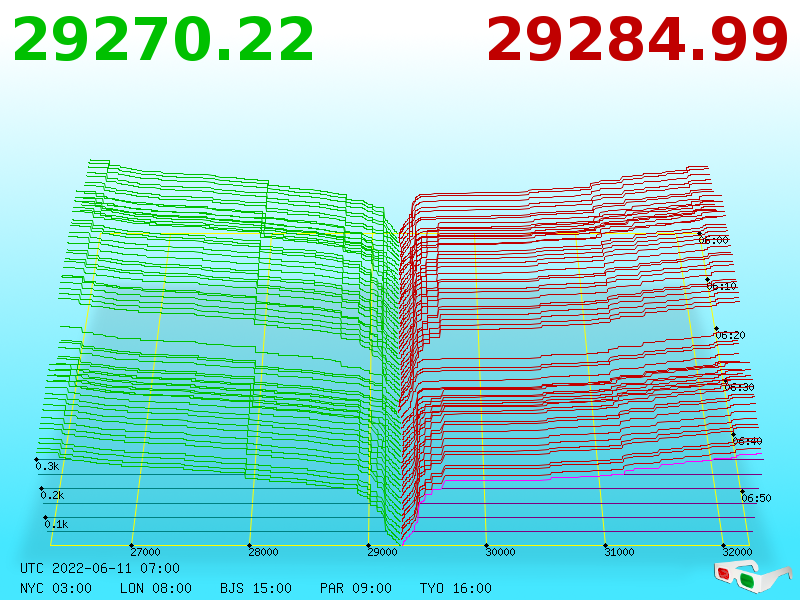Select the 29000 price axis label

[x=382, y=552]
